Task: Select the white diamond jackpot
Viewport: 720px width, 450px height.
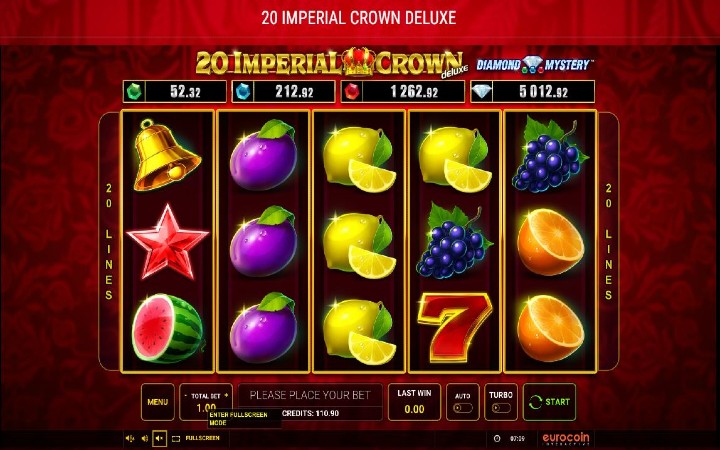Action: (x=533, y=91)
